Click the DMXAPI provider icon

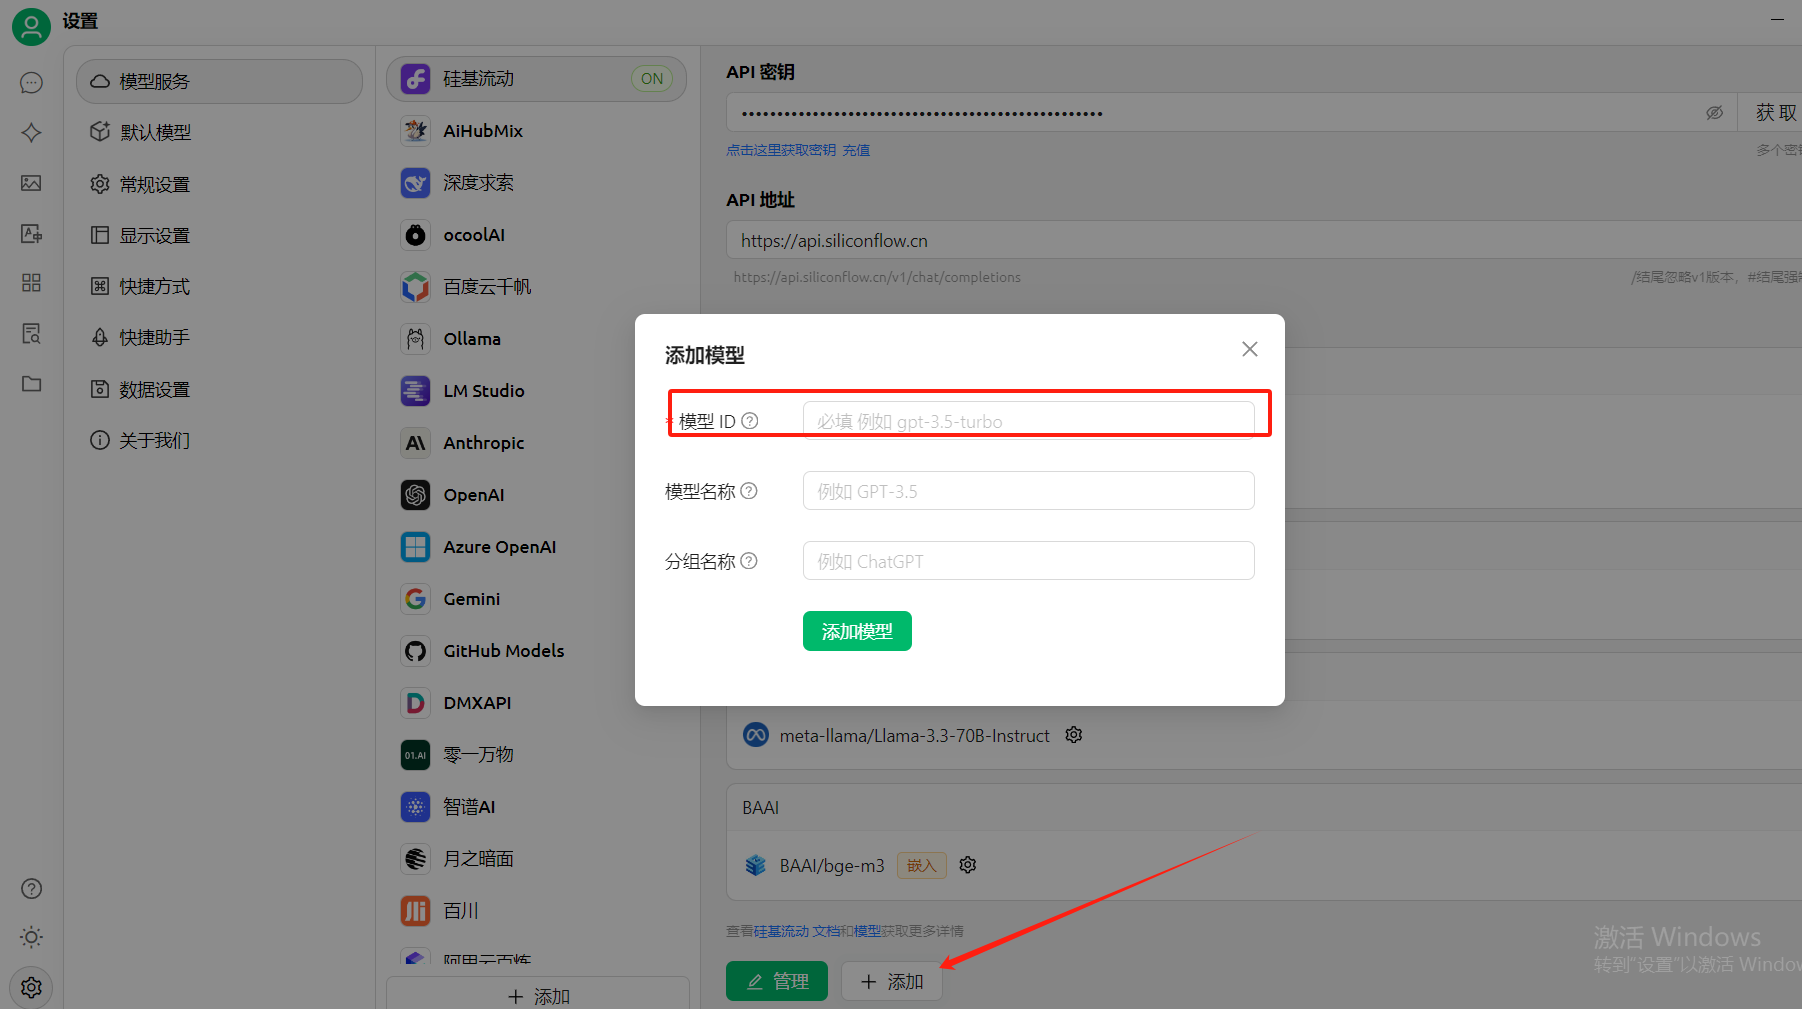tap(415, 703)
